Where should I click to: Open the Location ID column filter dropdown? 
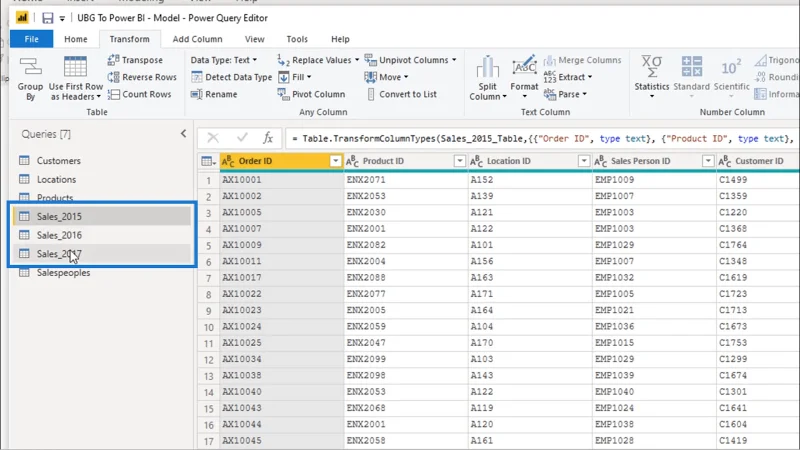pos(584,161)
